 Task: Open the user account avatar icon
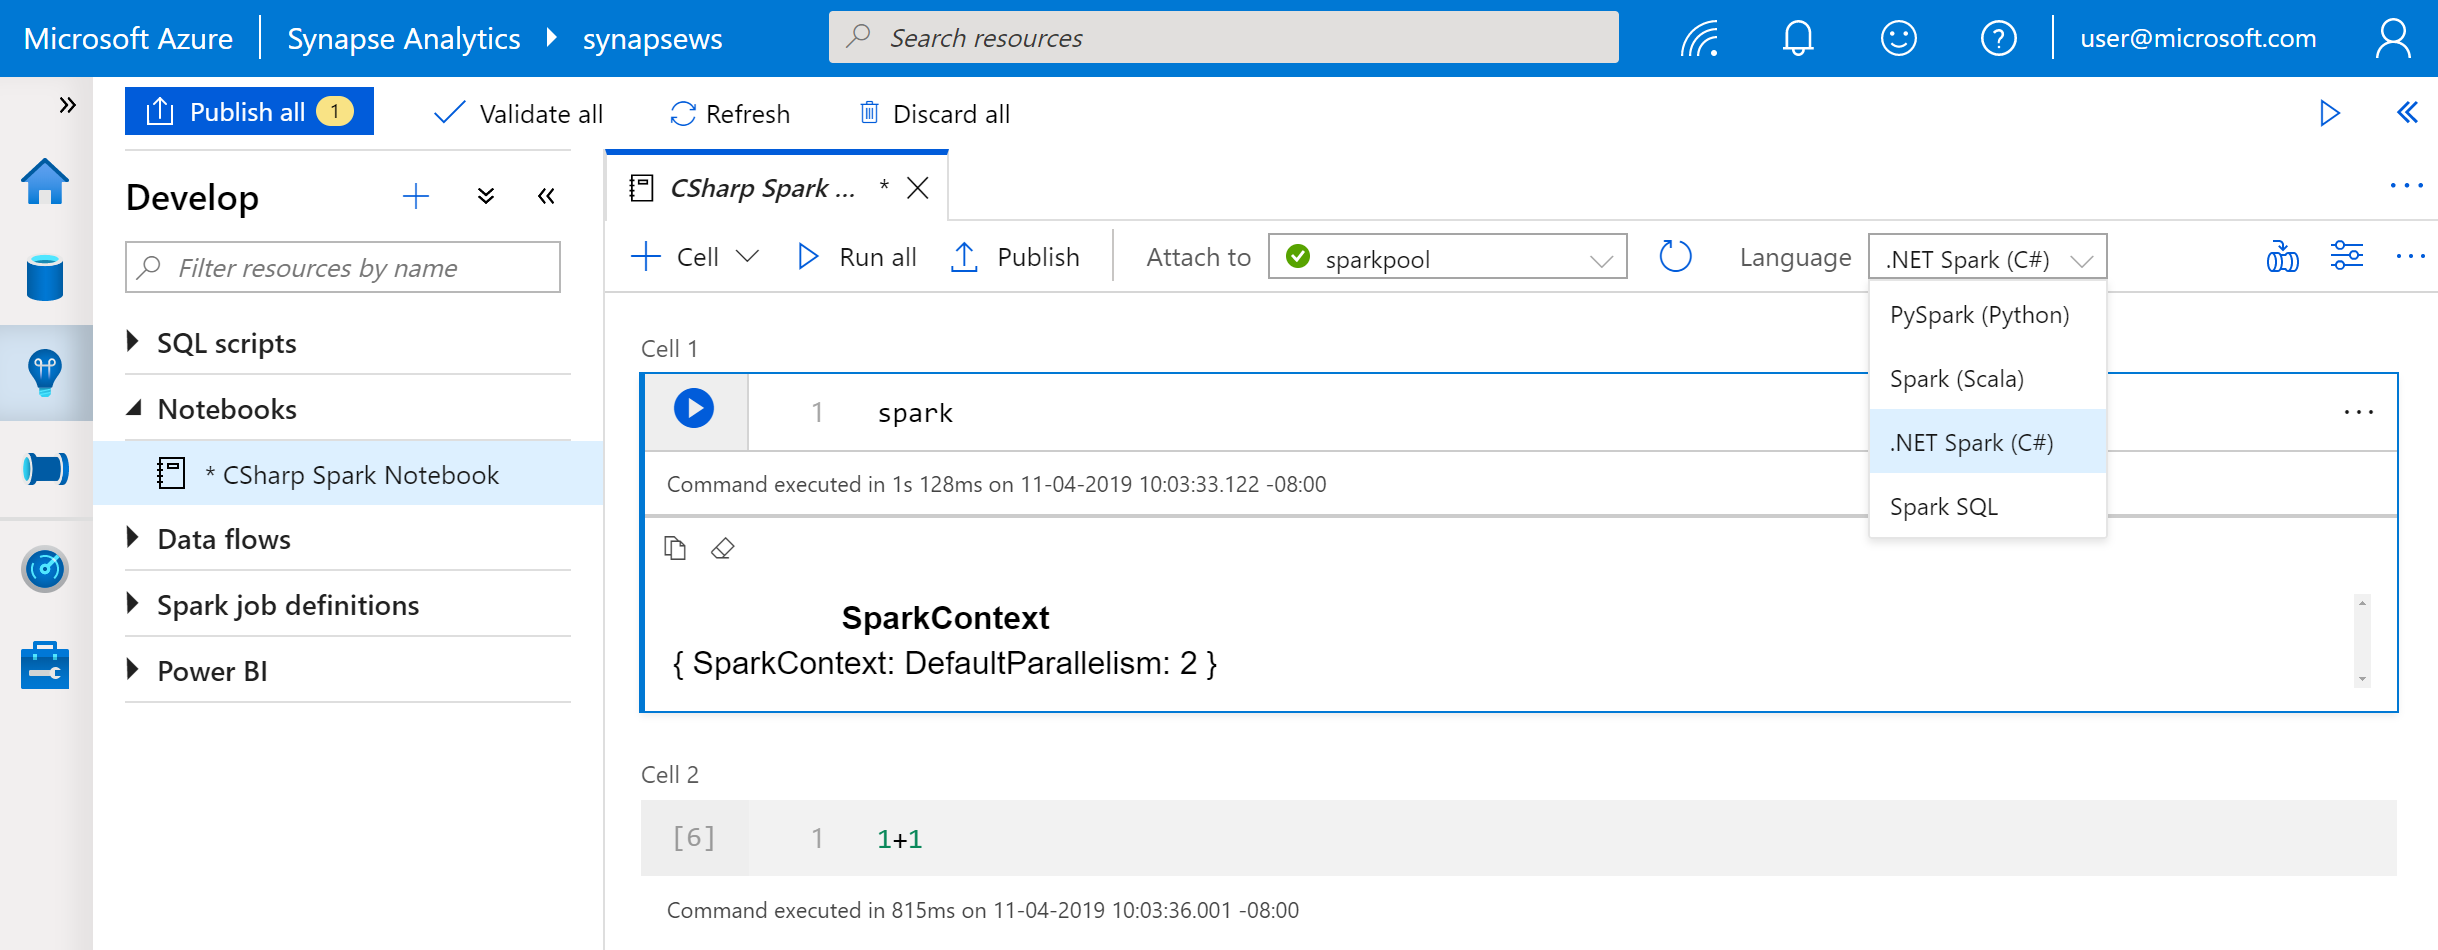[2393, 39]
